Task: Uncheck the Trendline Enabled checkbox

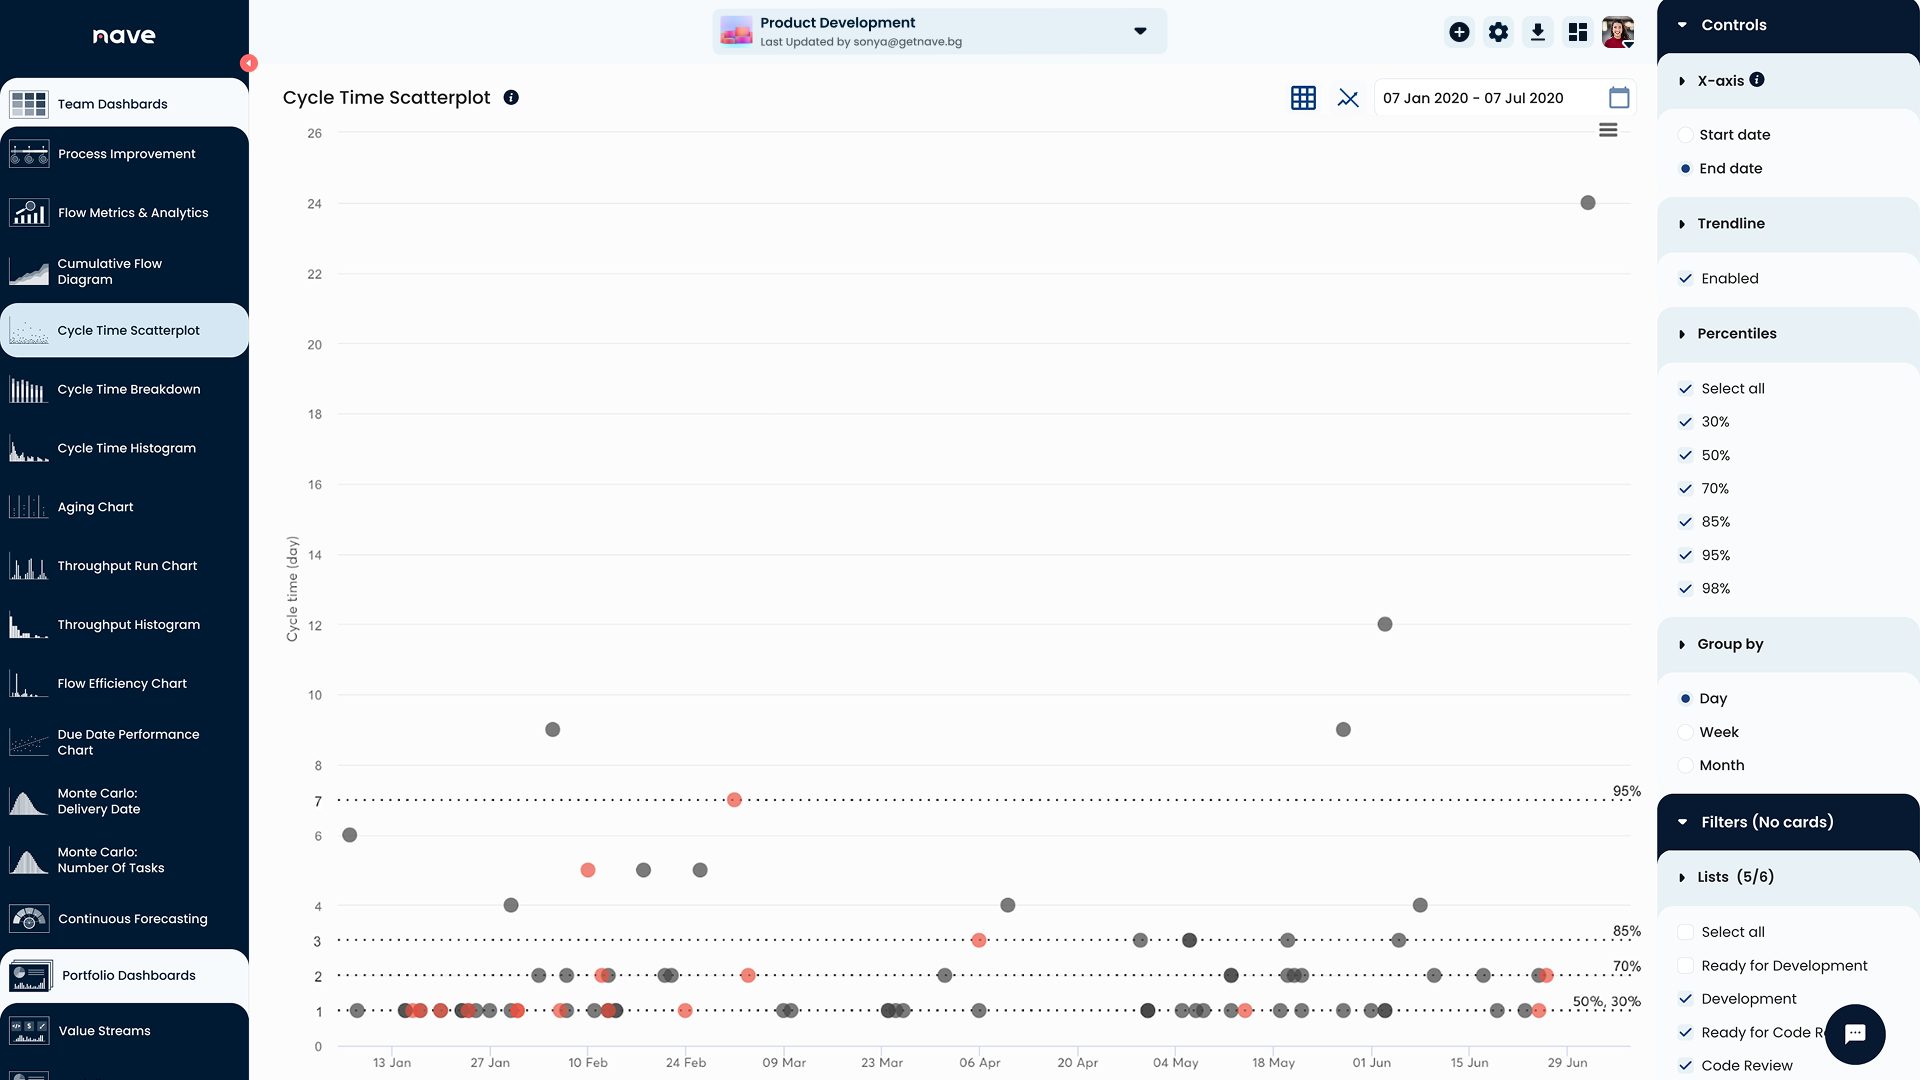Action: click(x=1686, y=279)
